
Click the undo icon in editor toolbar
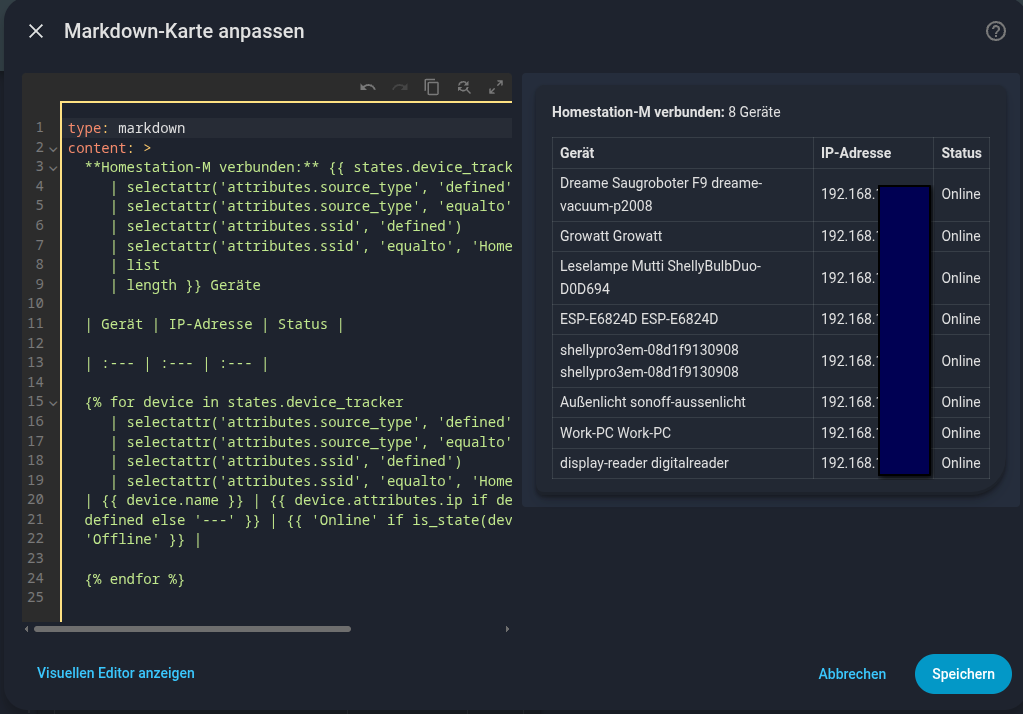pos(368,87)
